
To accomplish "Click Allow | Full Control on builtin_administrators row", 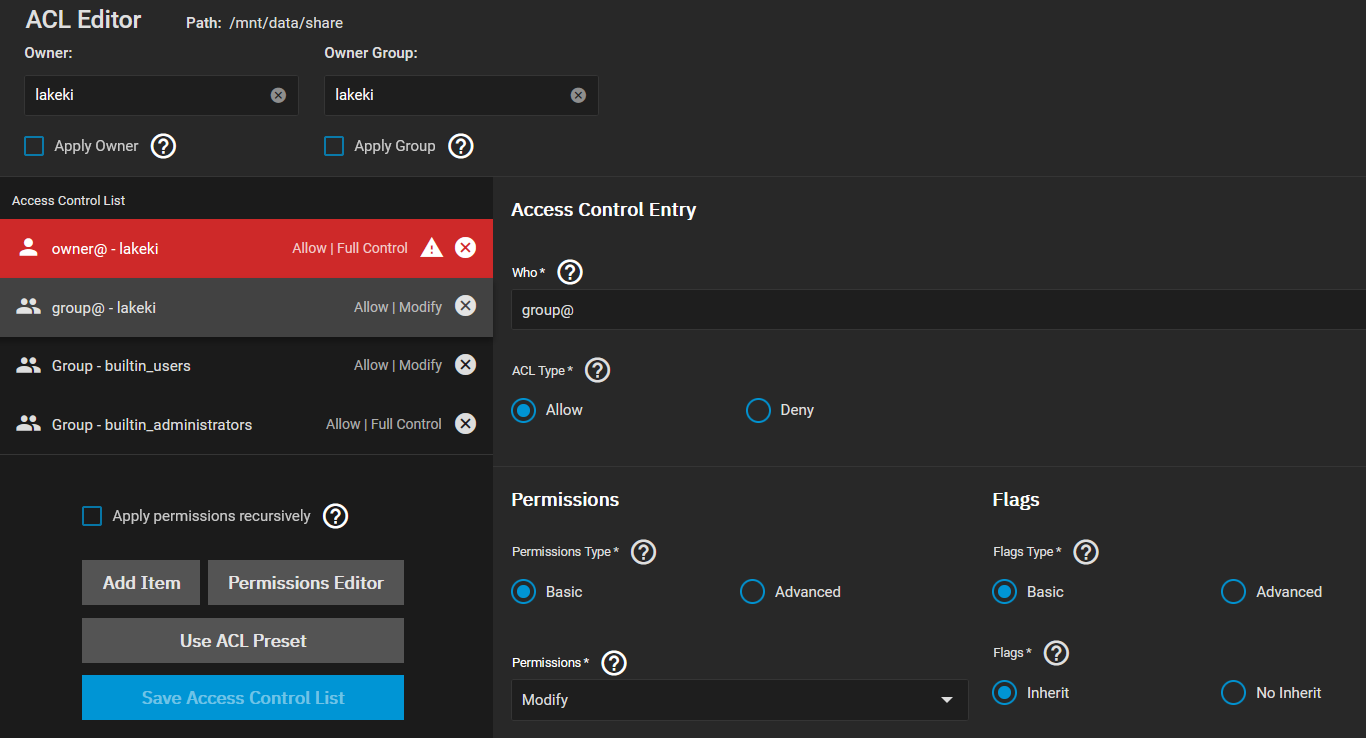I will point(384,424).
